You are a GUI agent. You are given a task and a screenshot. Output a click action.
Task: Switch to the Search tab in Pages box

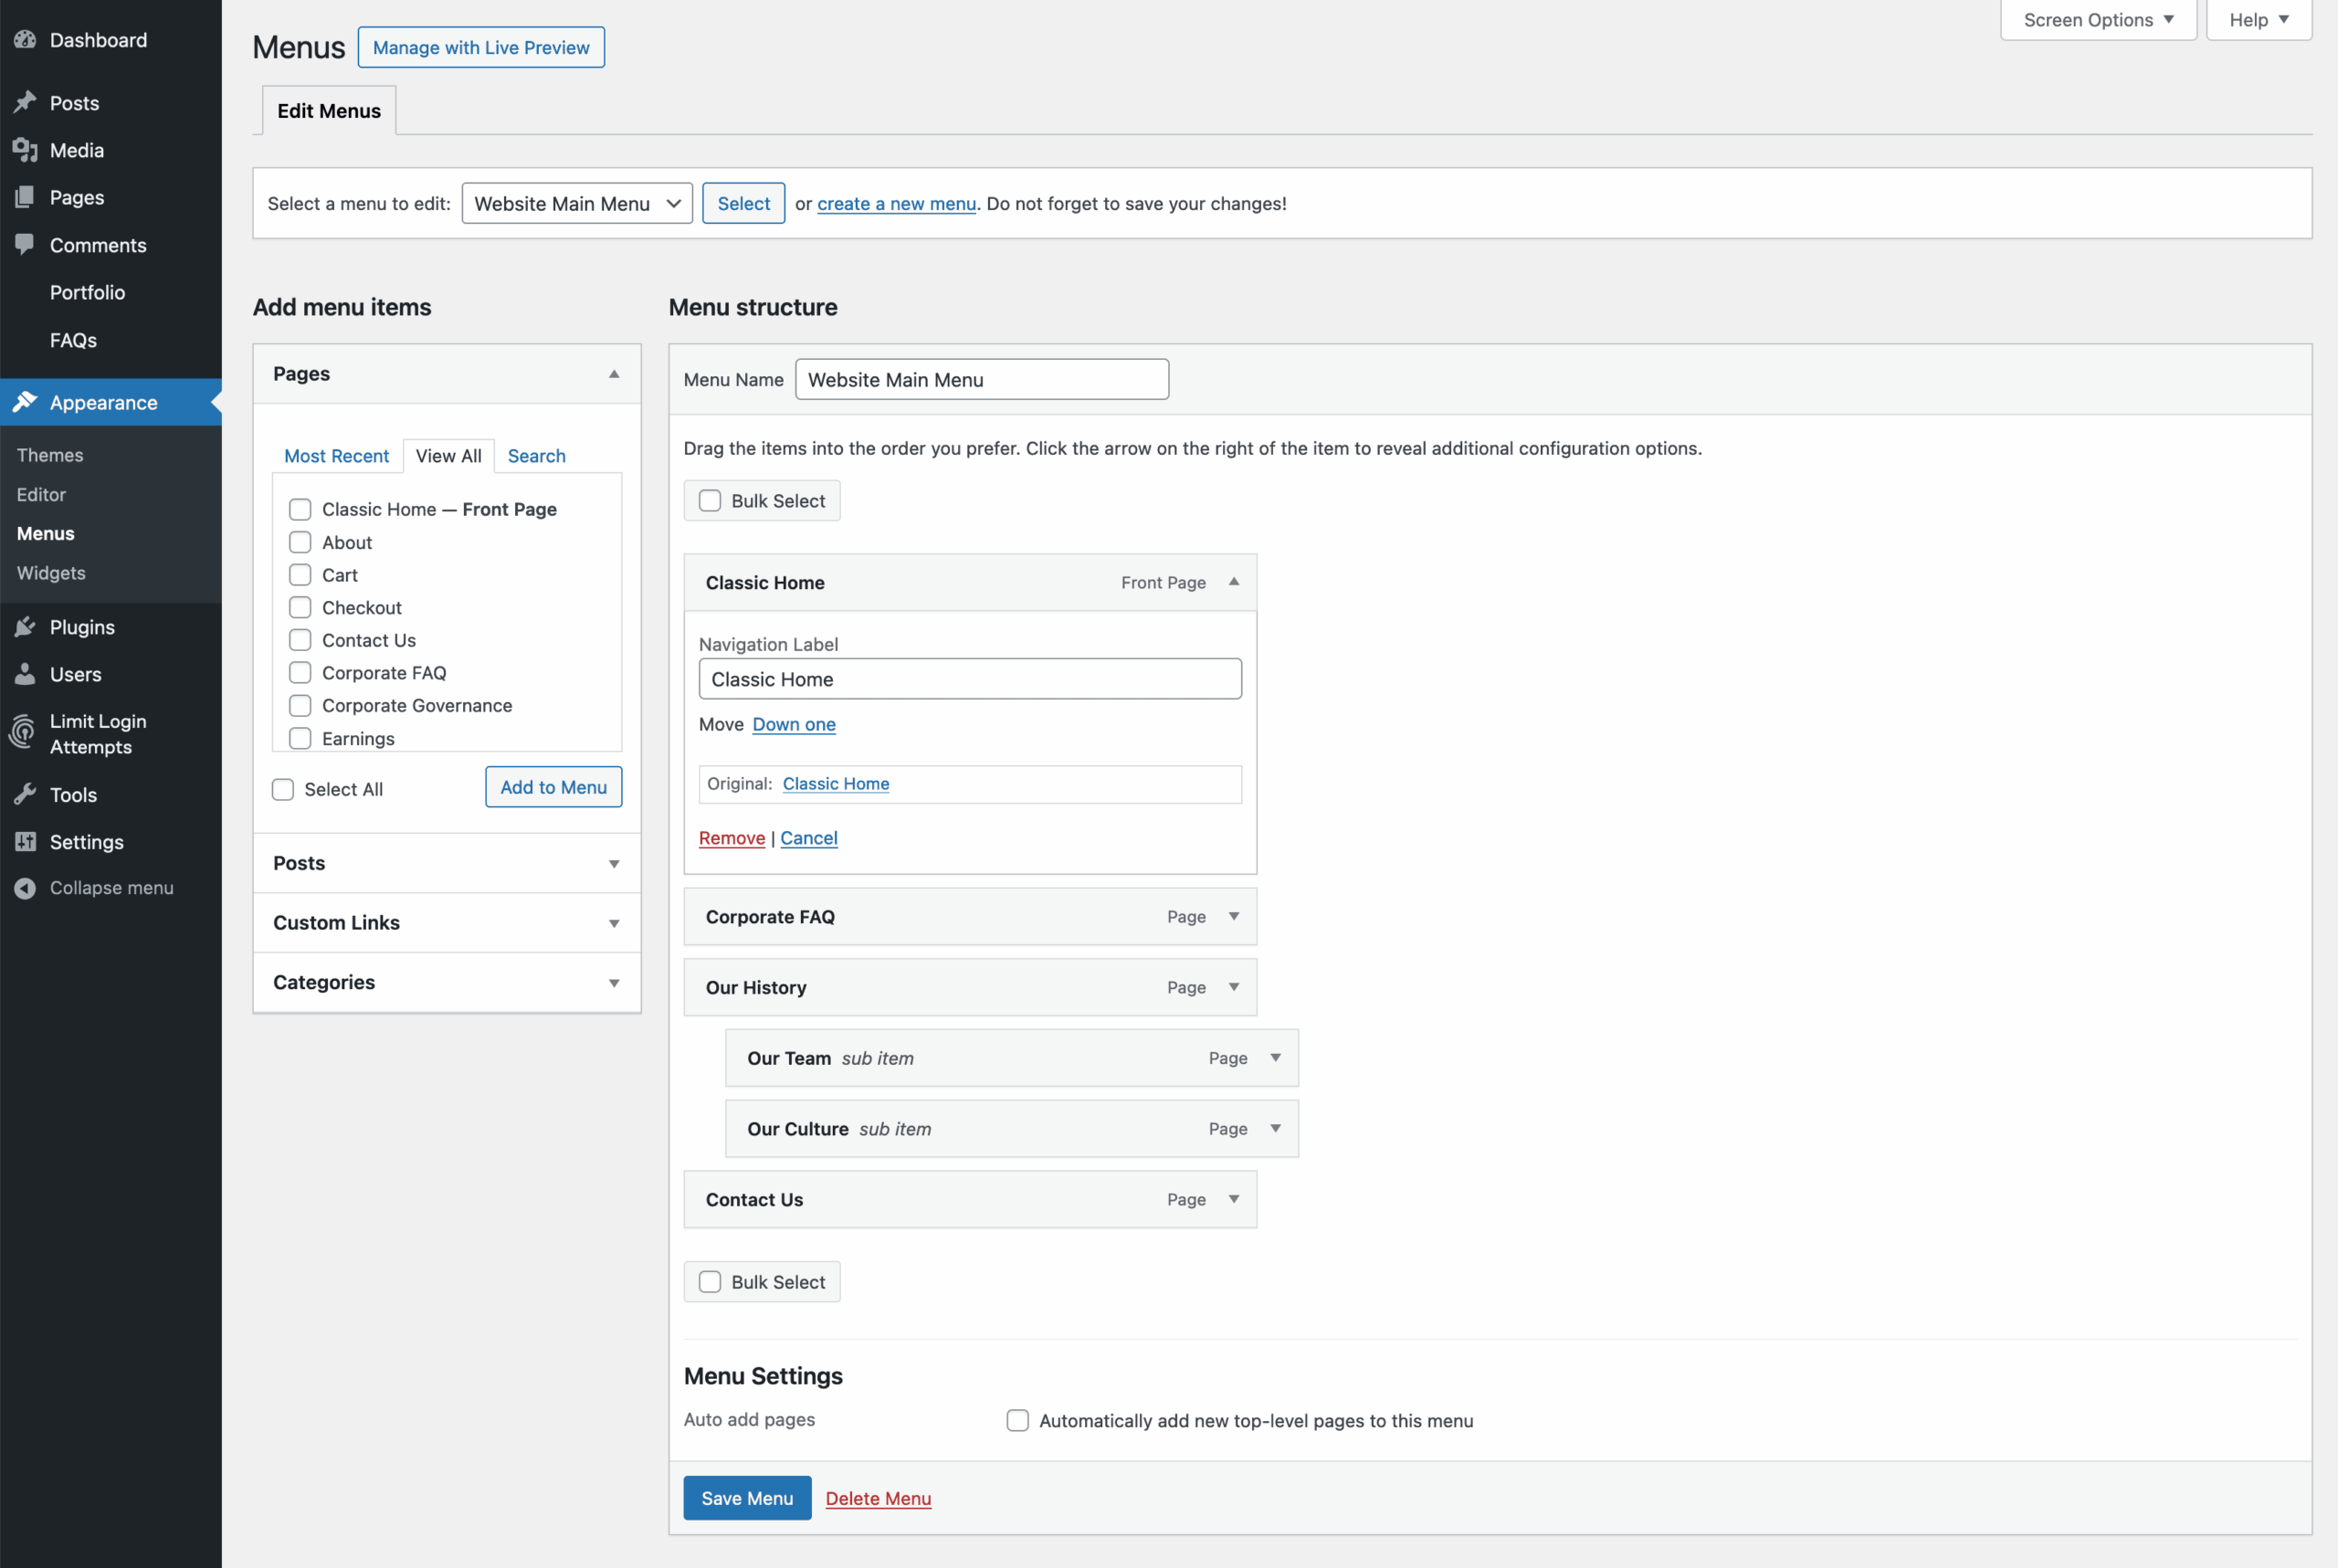coord(536,455)
